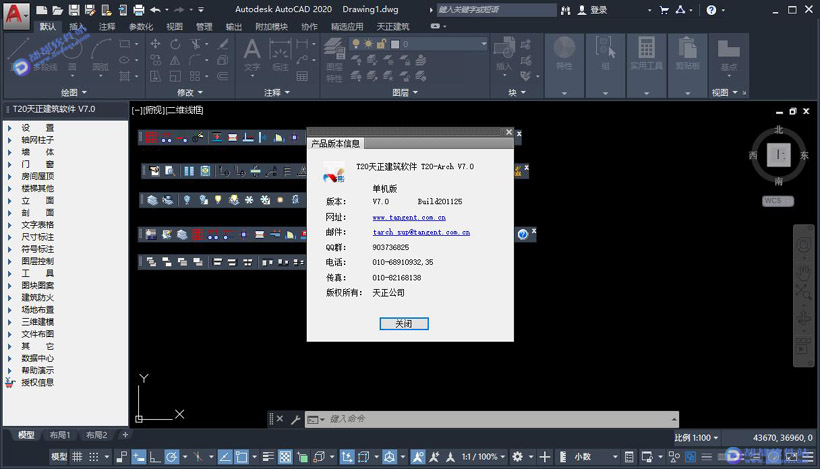The height and width of the screenshot is (469, 820).
Task: Switch to the 布局1 layout tab
Action: pos(60,435)
